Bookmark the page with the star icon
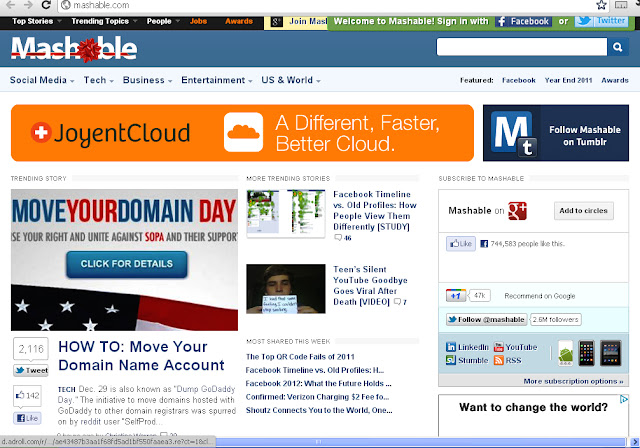The image size is (640, 448). [601, 5]
